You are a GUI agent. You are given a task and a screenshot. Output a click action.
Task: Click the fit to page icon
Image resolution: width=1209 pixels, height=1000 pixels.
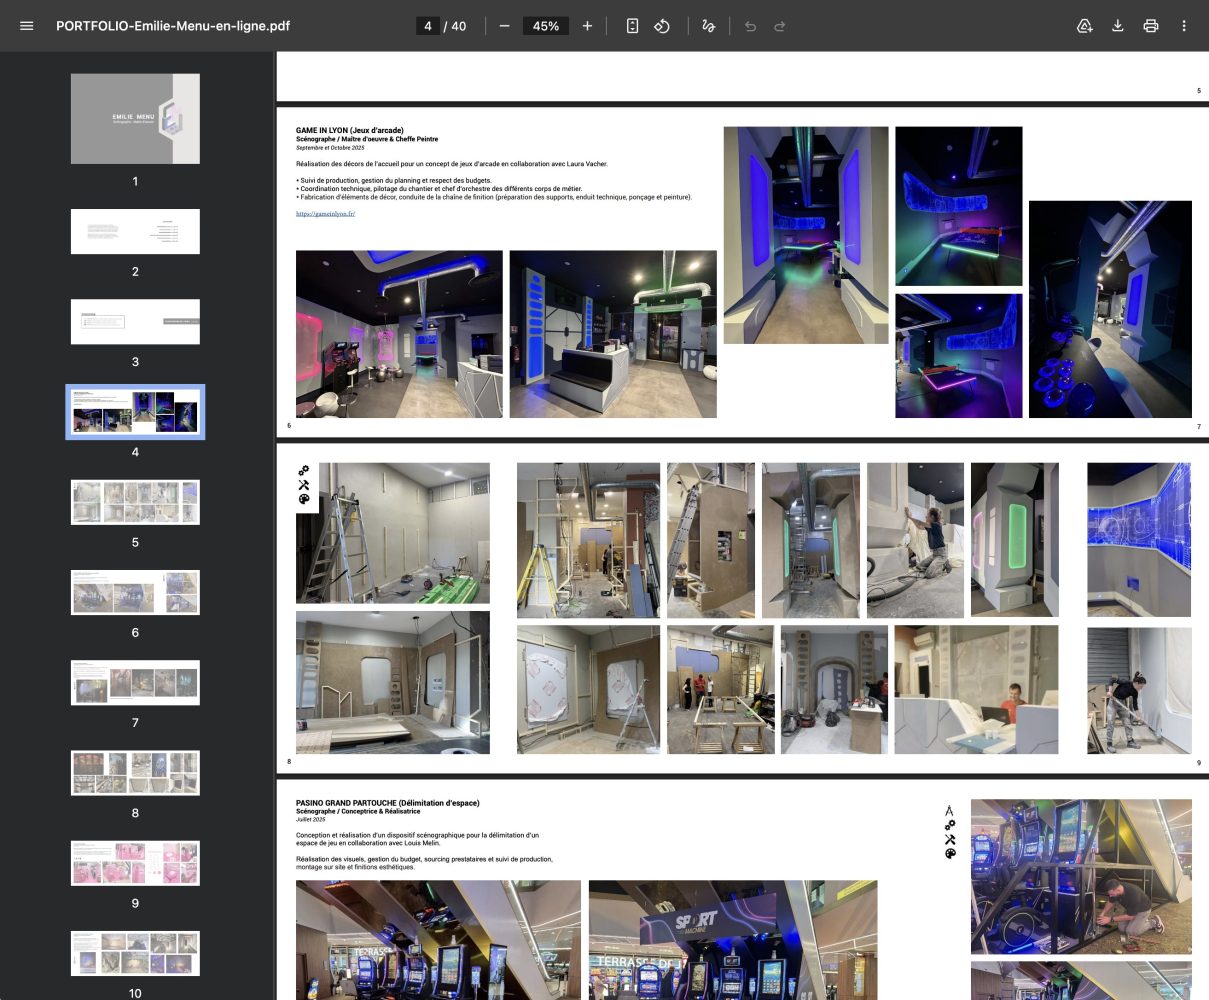(632, 26)
